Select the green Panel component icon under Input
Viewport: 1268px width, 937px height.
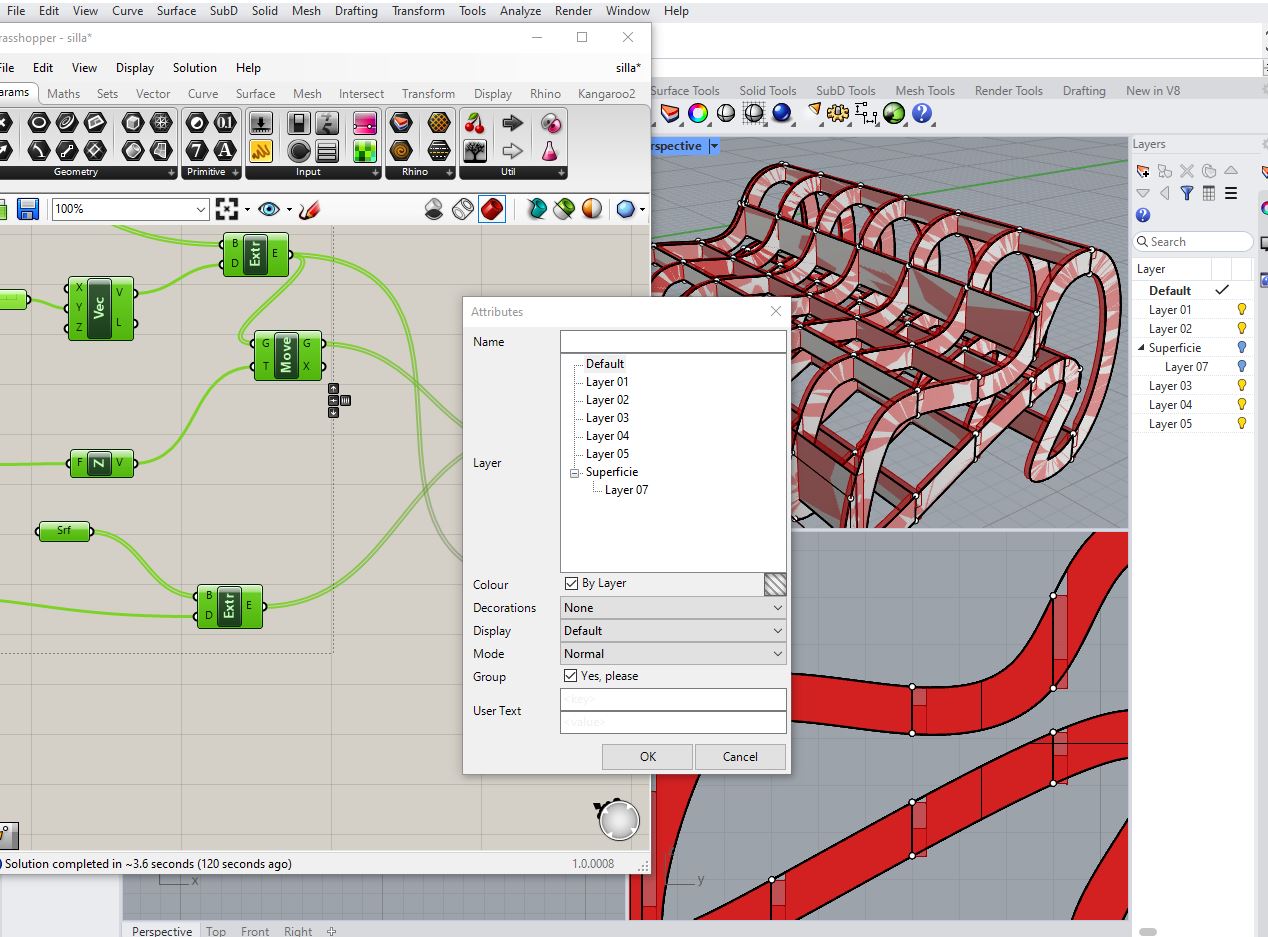(x=364, y=151)
